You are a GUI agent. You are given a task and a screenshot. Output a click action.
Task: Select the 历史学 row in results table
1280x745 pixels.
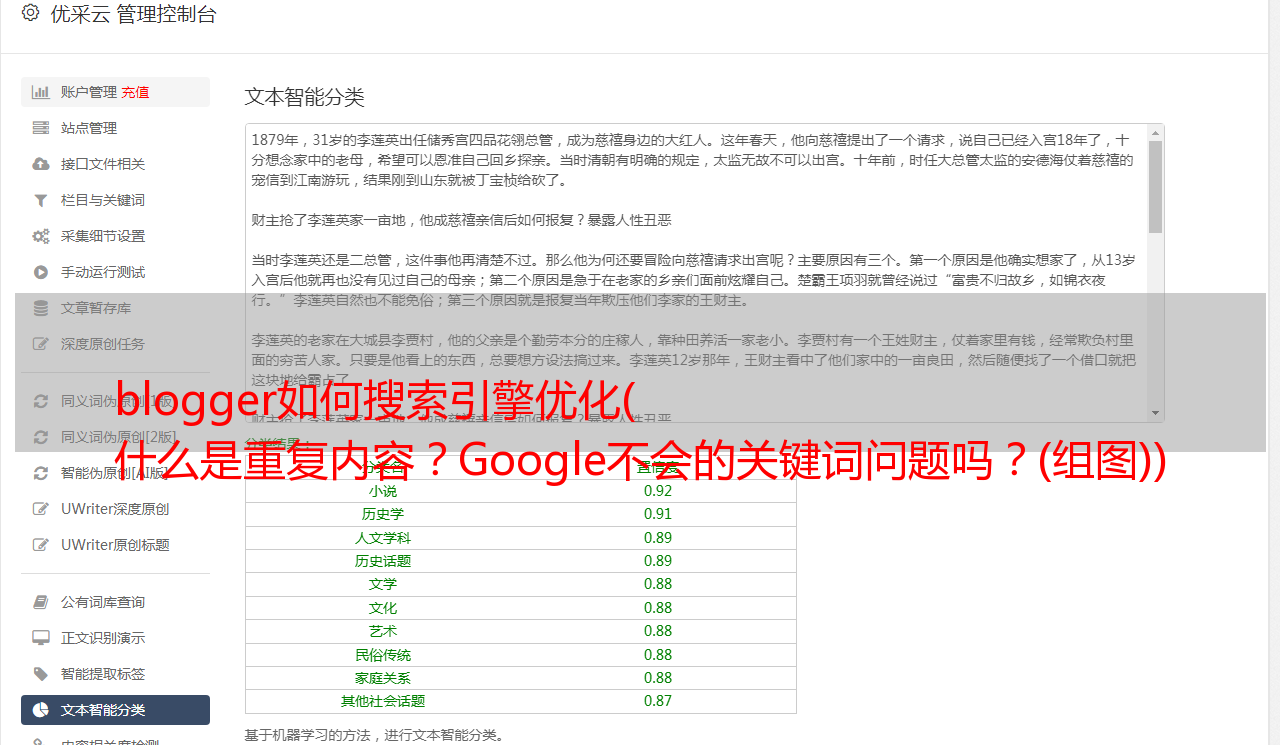click(520, 514)
